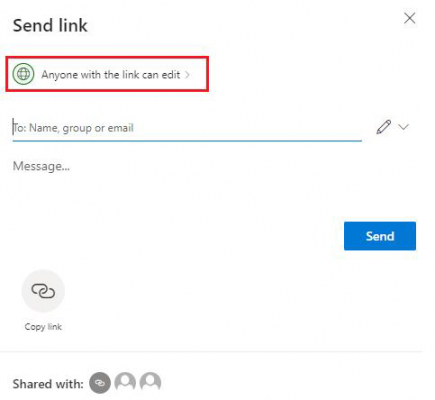Viewport: 435px width, 400px height.
Task: Close the Send link dialog
Action: (x=410, y=18)
